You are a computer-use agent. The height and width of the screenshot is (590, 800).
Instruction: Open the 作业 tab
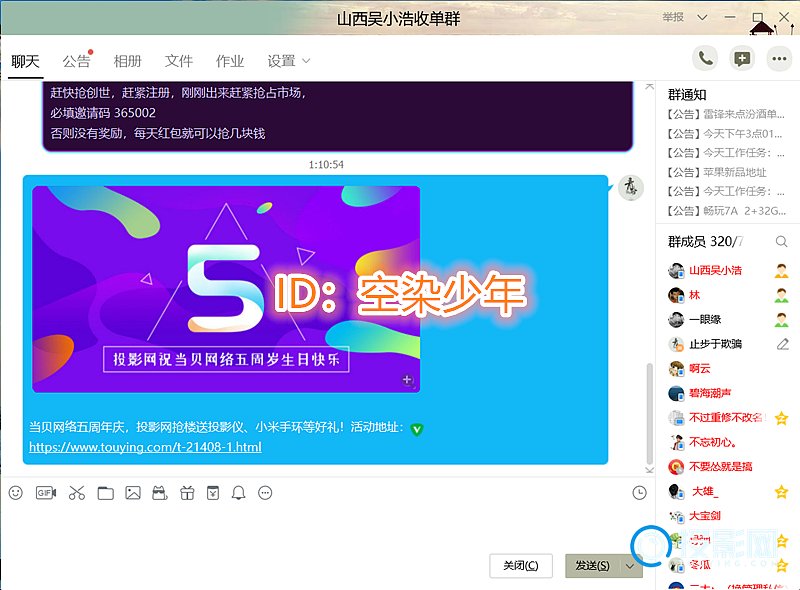point(230,61)
